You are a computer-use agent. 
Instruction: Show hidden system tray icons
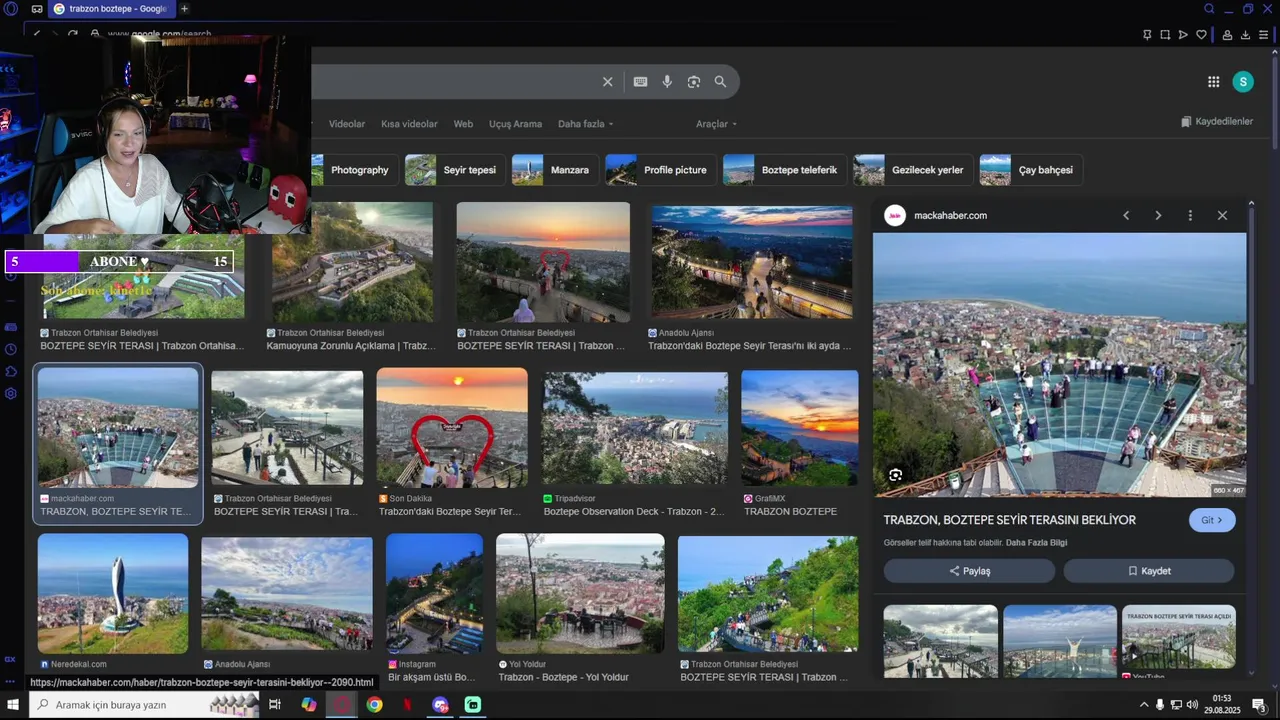1144,705
